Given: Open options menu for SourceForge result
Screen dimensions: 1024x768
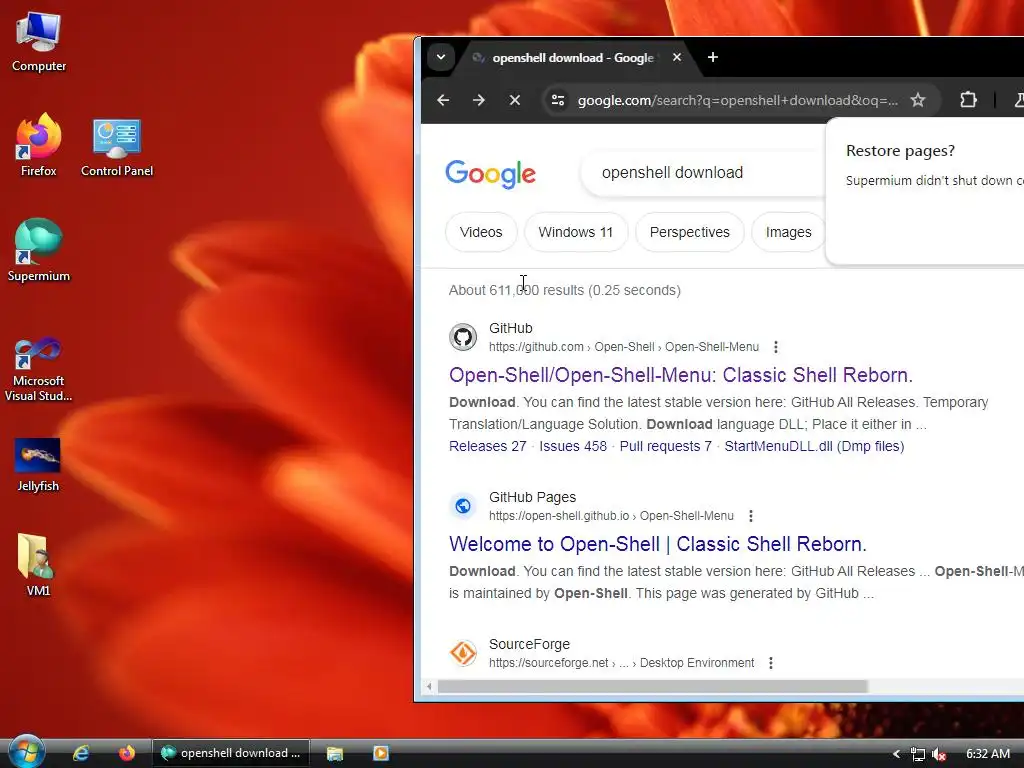Looking at the screenshot, I should coord(771,663).
